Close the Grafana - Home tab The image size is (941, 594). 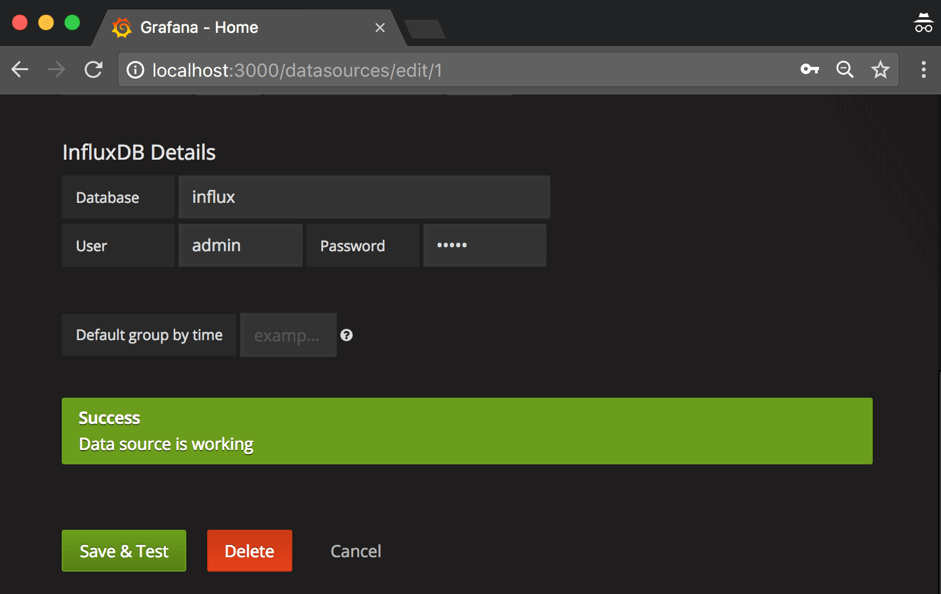point(380,28)
